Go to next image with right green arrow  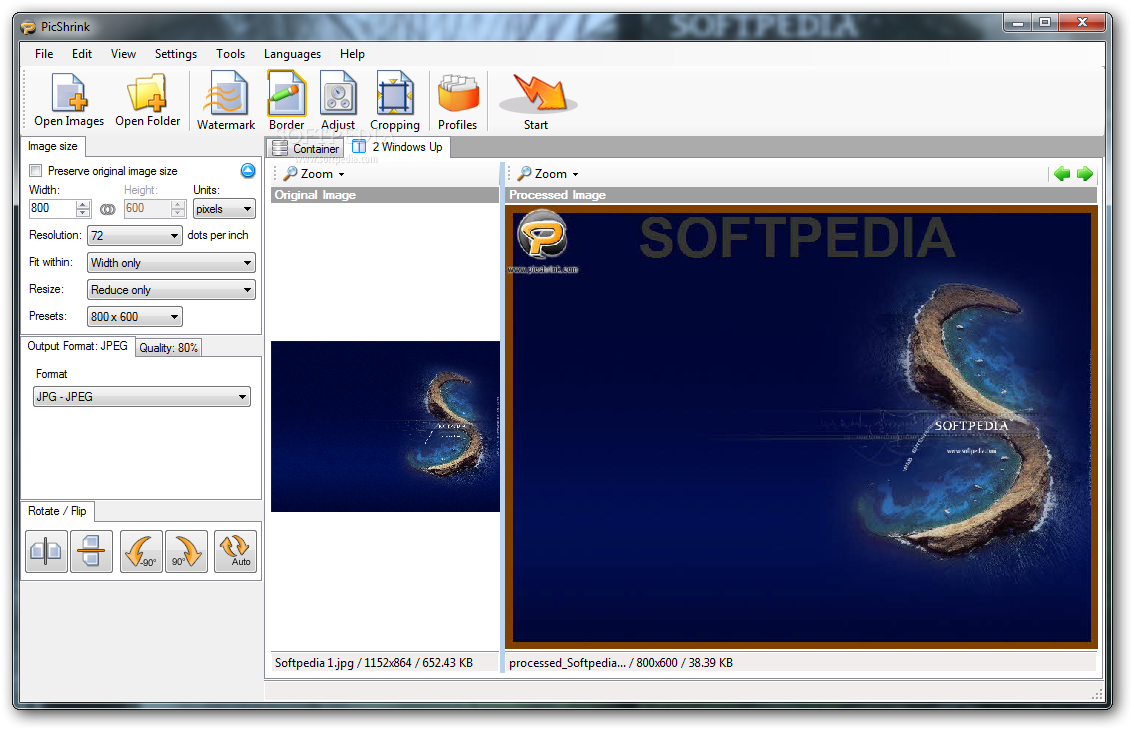[1085, 173]
